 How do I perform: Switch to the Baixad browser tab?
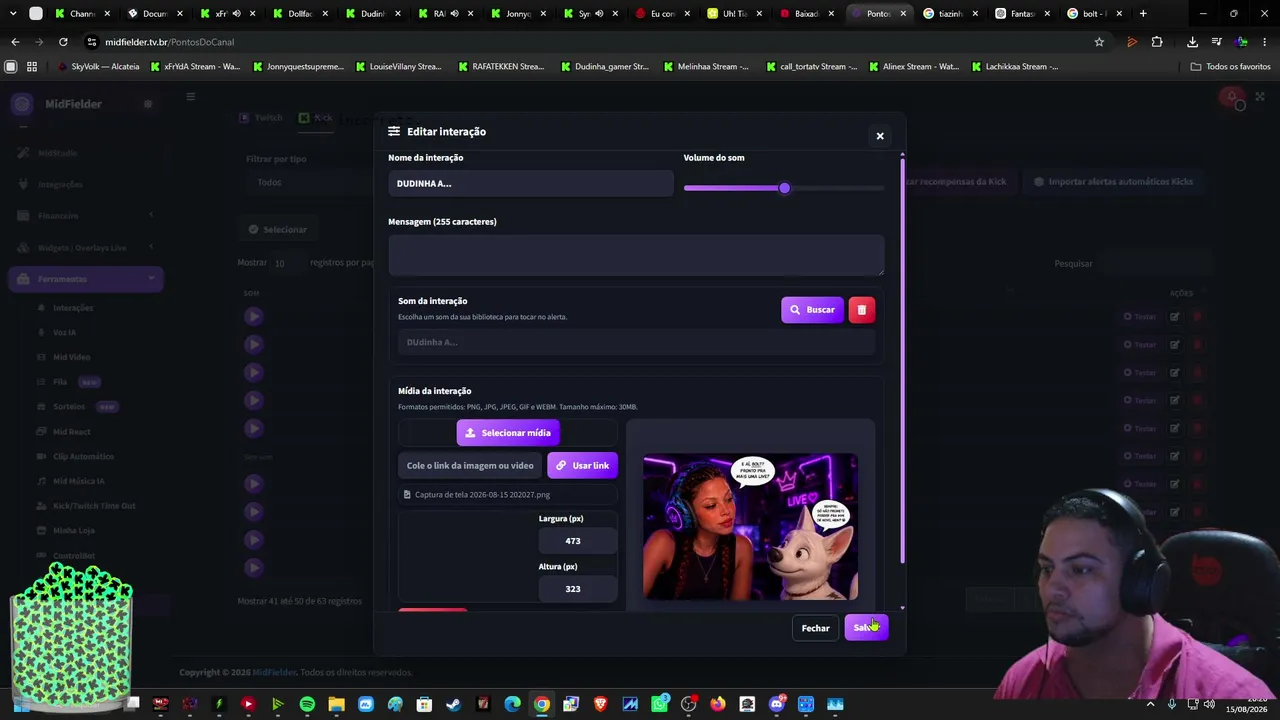pyautogui.click(x=806, y=14)
